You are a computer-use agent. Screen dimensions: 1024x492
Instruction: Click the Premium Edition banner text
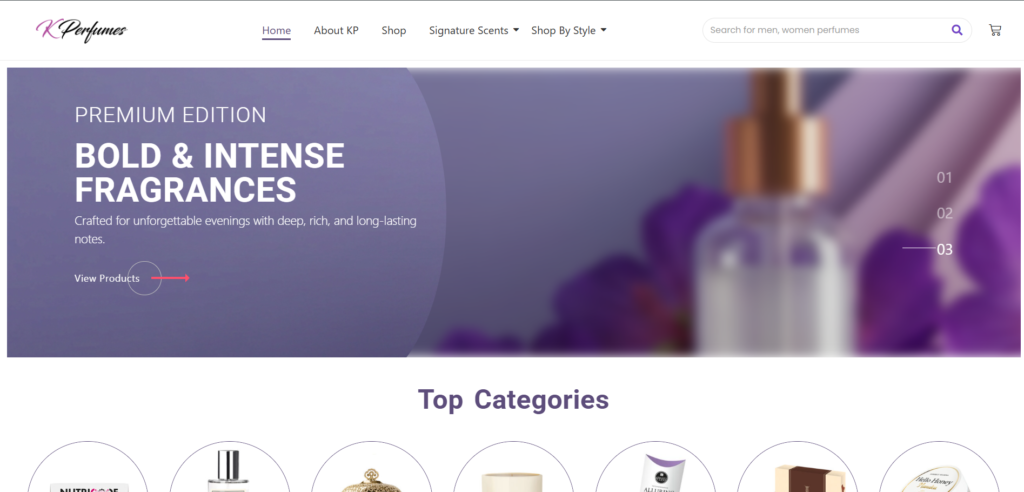pos(170,115)
